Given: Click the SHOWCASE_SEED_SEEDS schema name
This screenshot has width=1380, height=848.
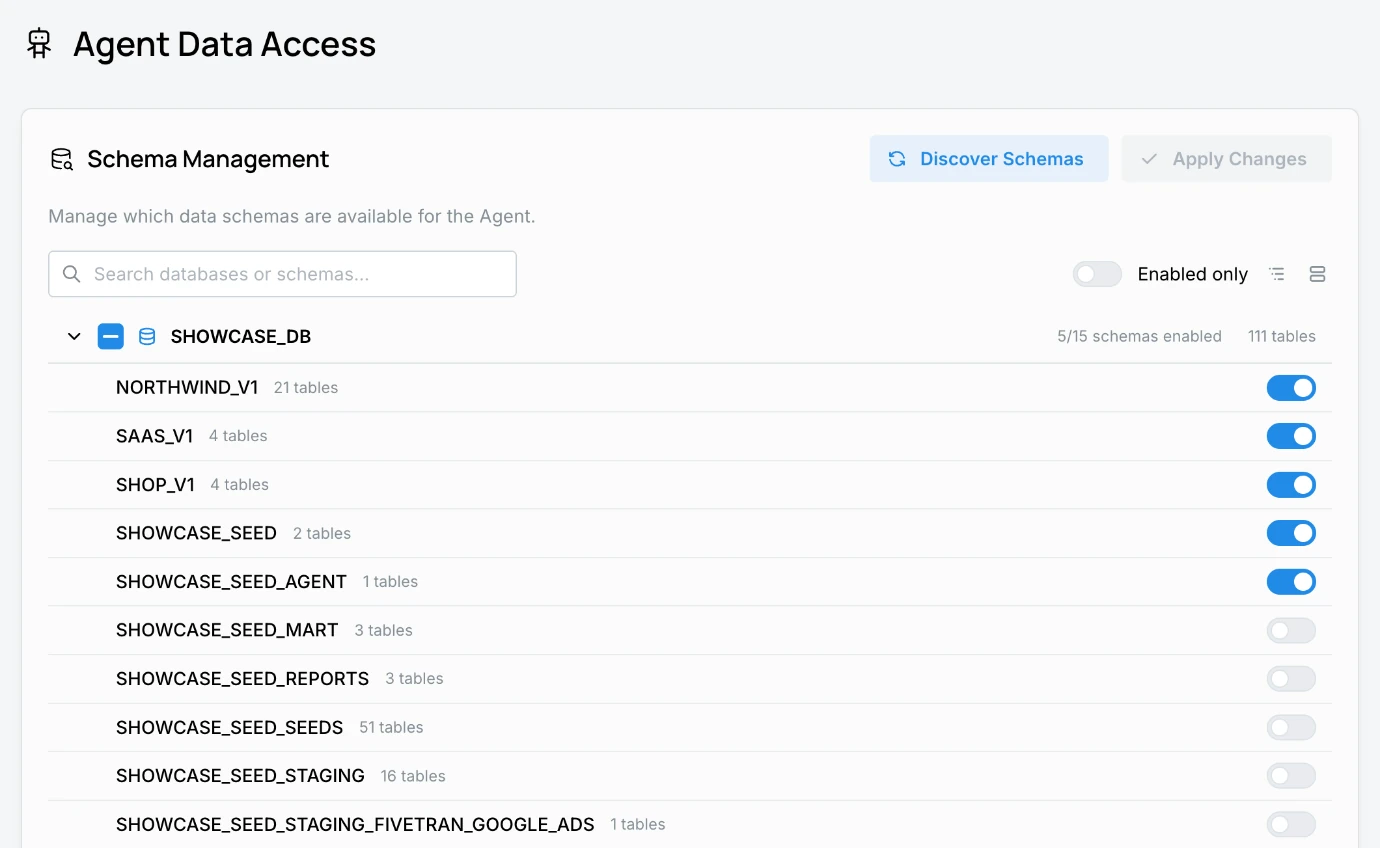Looking at the screenshot, I should 229,727.
